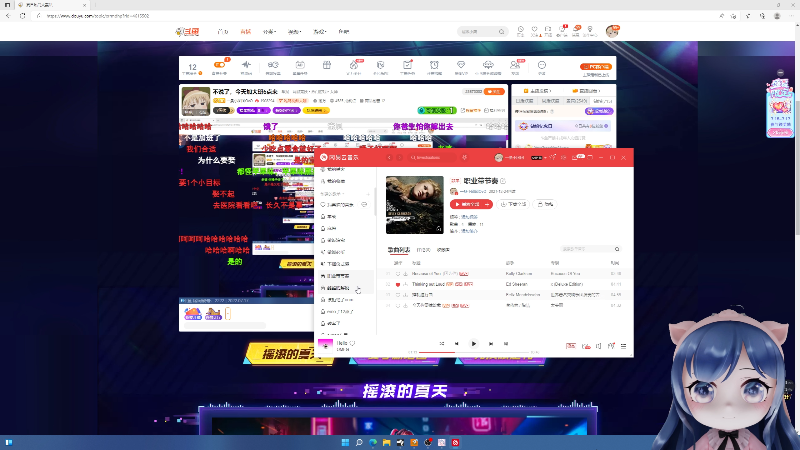Open the lyrics icon beside next-track button
This screenshot has height=450, width=800.
click(x=506, y=344)
